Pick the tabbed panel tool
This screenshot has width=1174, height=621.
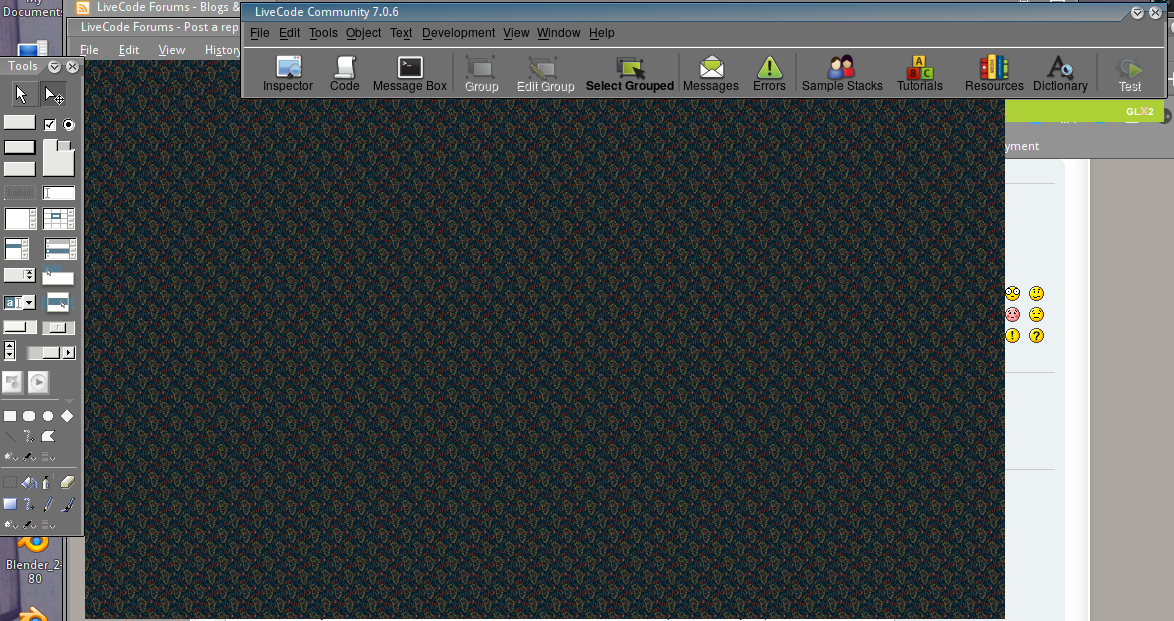58,158
